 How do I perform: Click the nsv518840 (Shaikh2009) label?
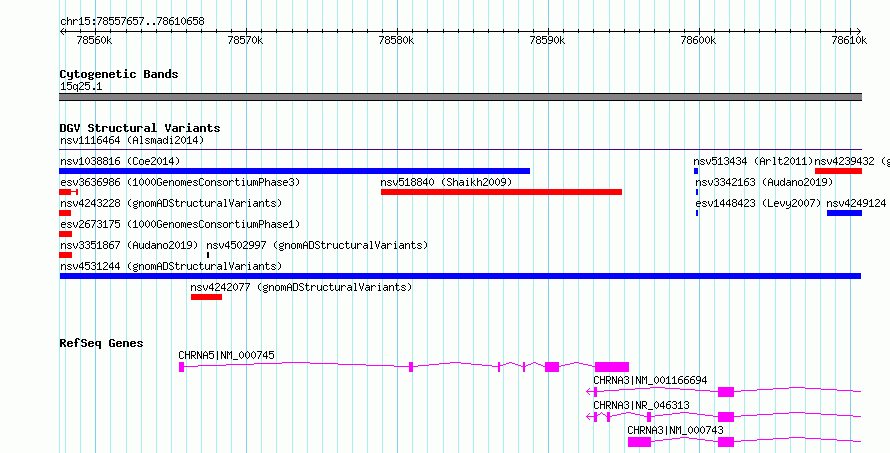pyautogui.click(x=446, y=182)
